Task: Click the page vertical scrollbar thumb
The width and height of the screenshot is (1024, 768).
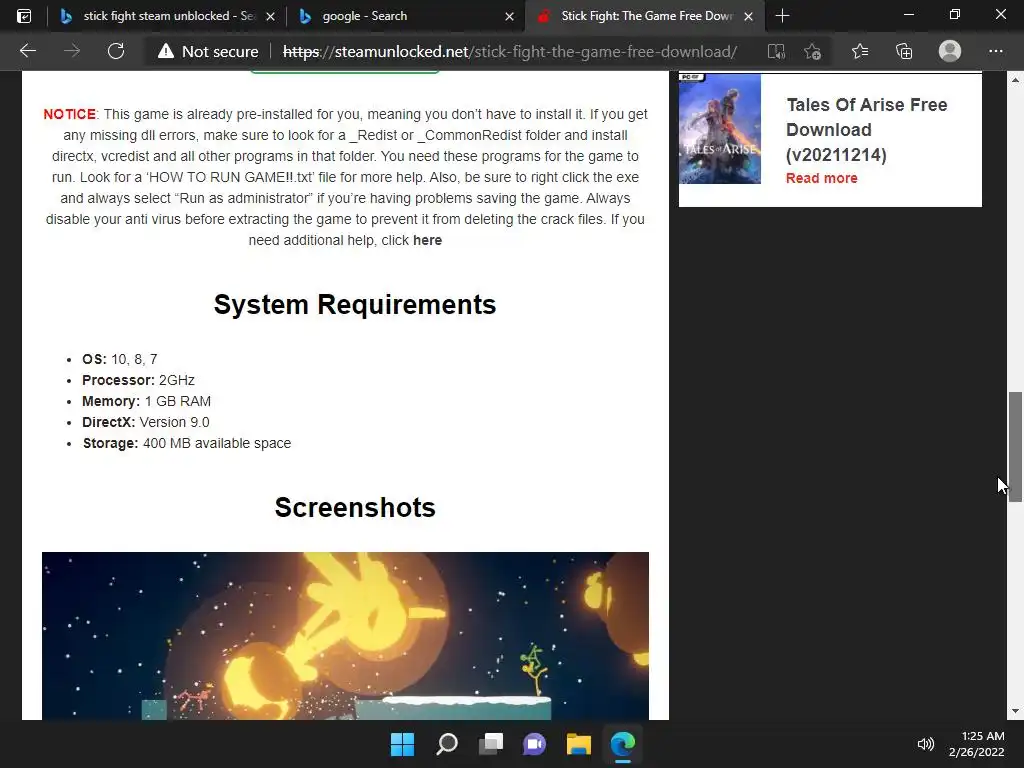Action: pos(1015,447)
